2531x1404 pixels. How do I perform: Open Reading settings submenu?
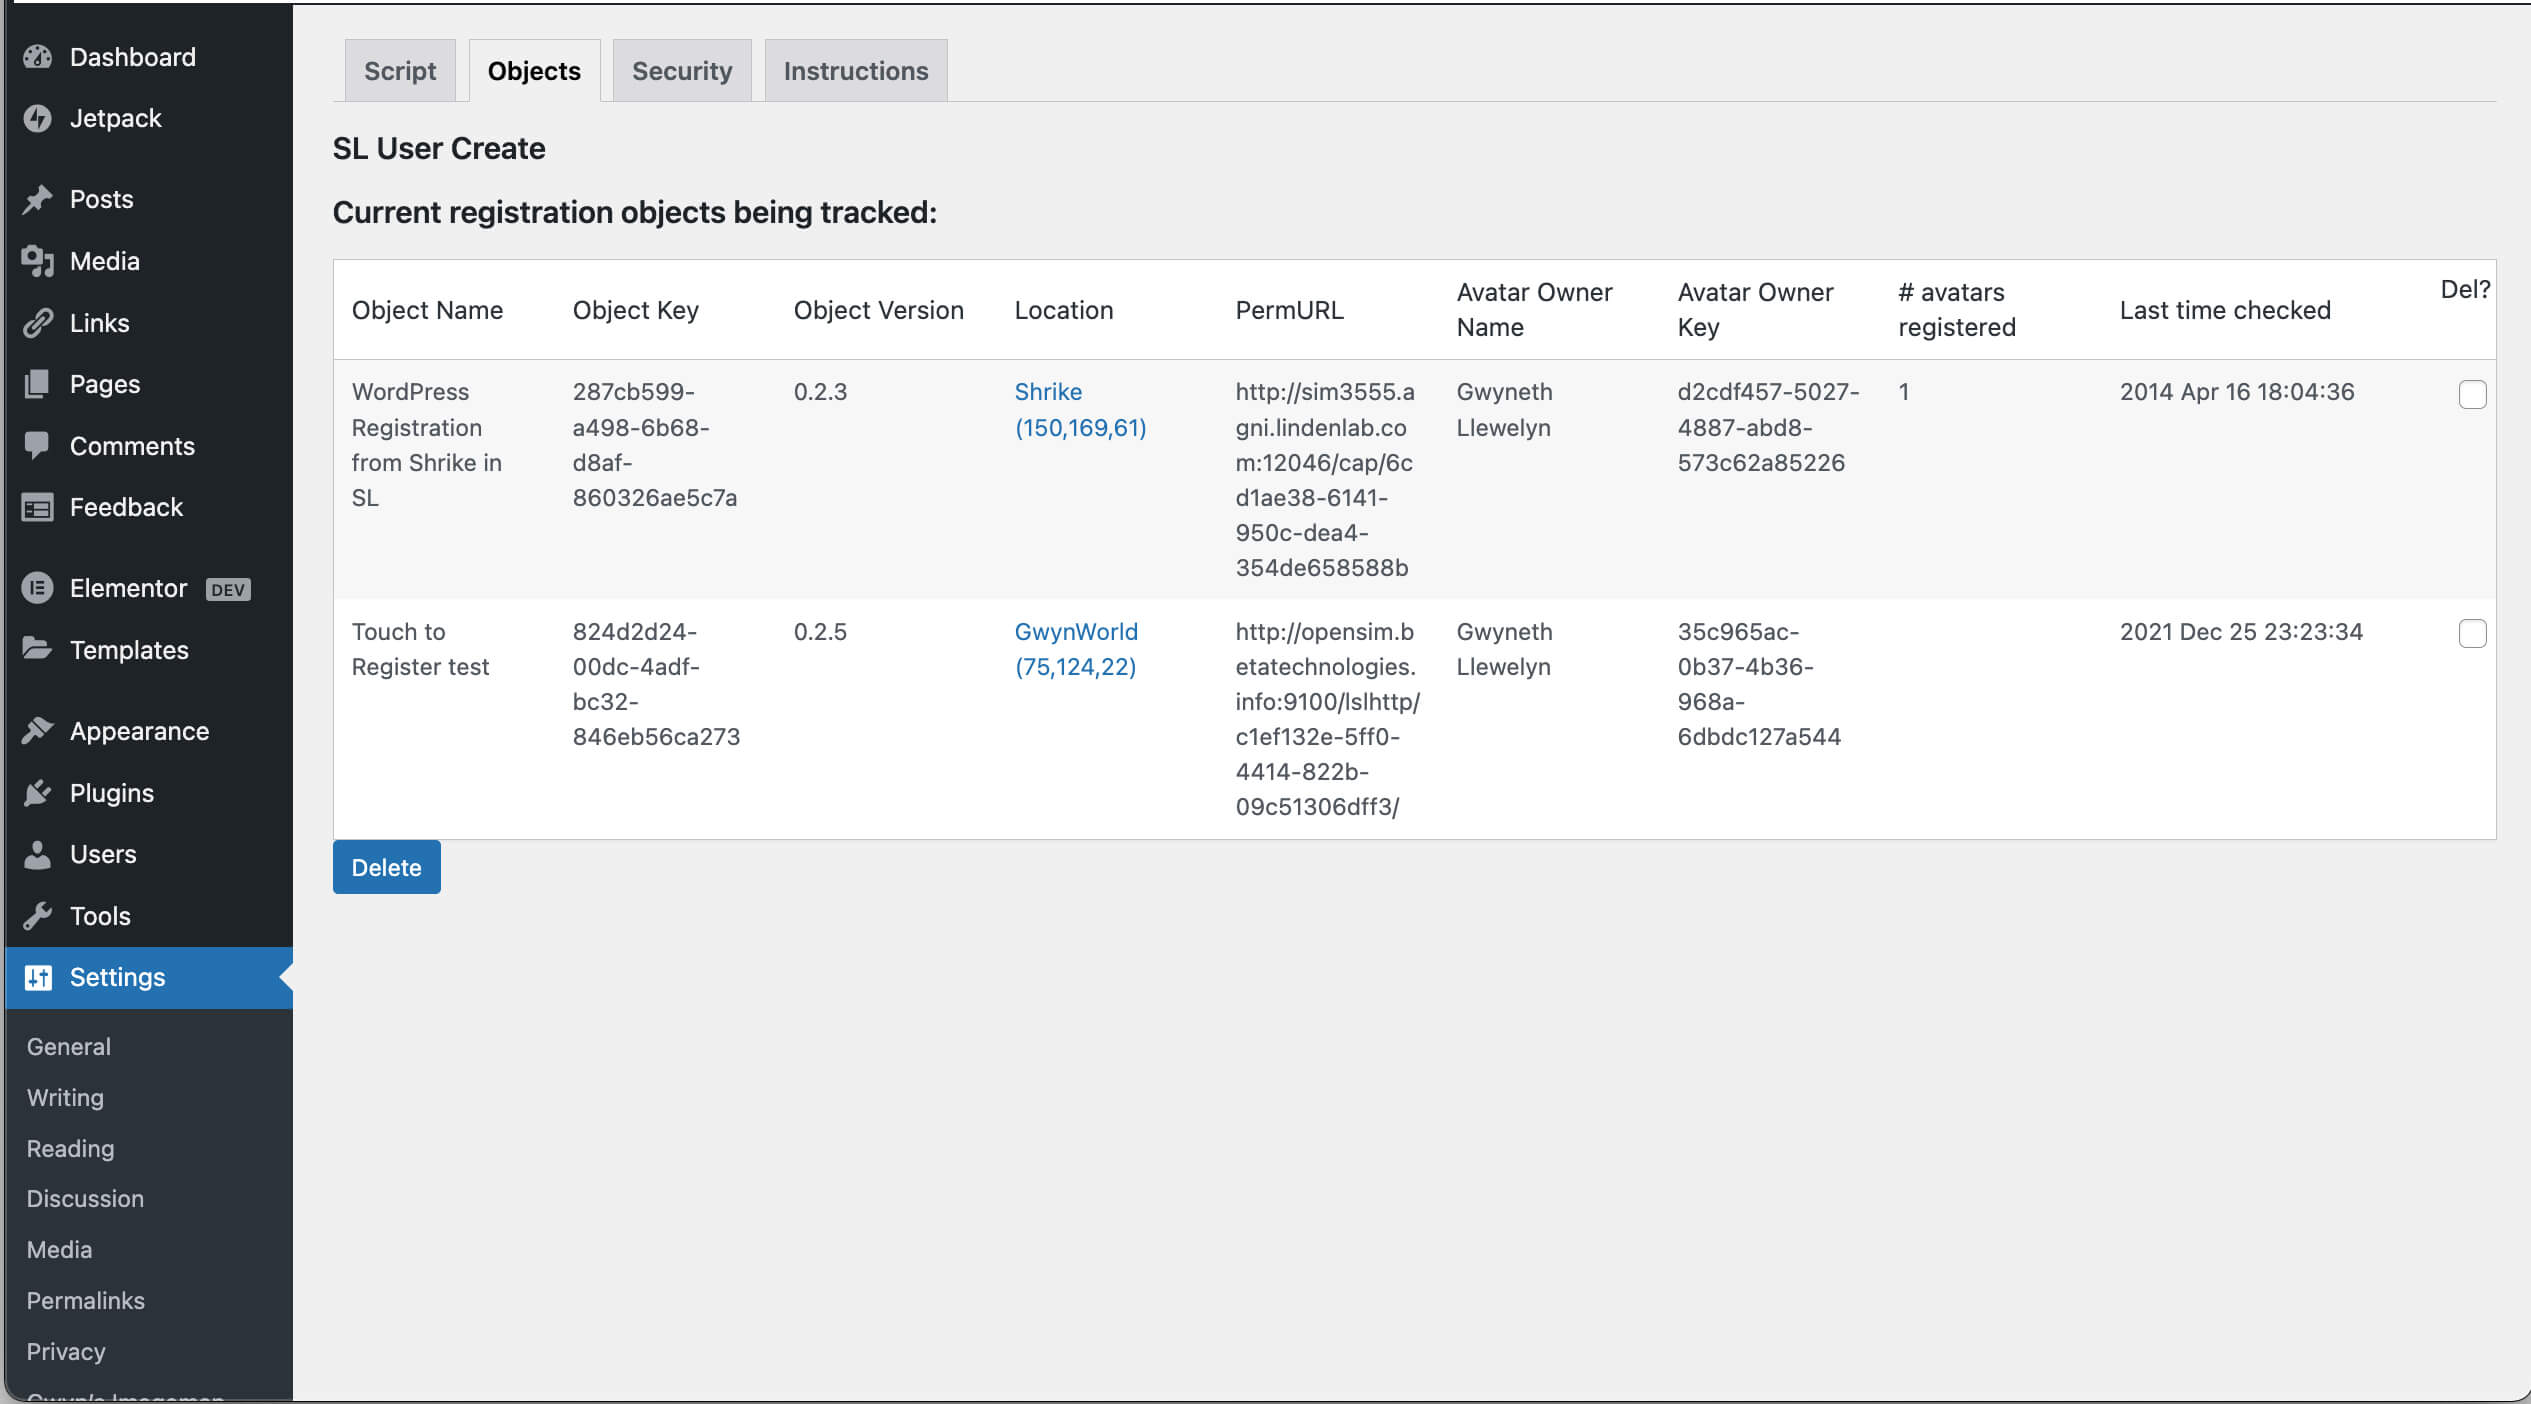click(71, 1148)
